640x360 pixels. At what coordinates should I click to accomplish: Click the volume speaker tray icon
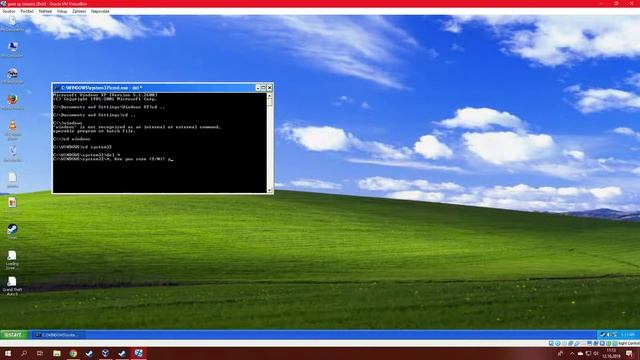pyautogui.click(x=596, y=353)
